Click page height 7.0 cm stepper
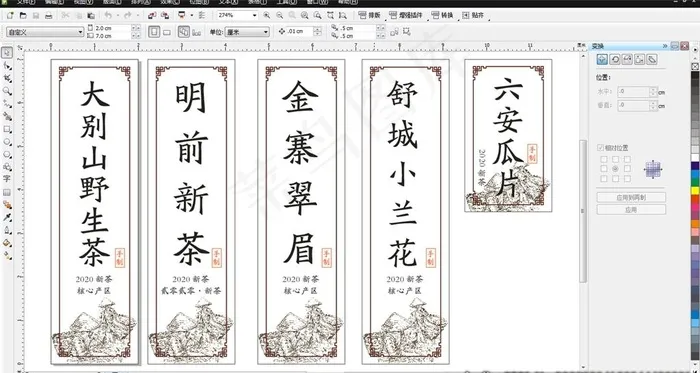700x373 pixels. click(136, 36)
